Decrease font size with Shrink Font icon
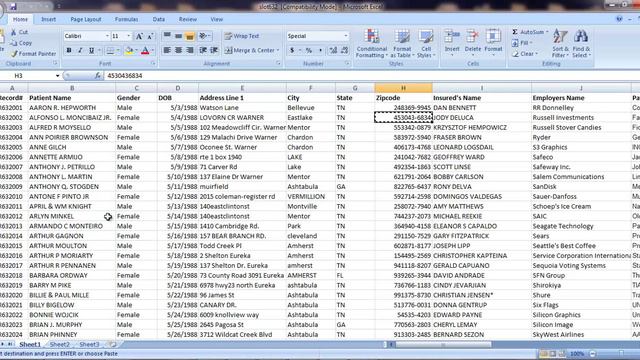This screenshot has width=640, height=360. 150,36
